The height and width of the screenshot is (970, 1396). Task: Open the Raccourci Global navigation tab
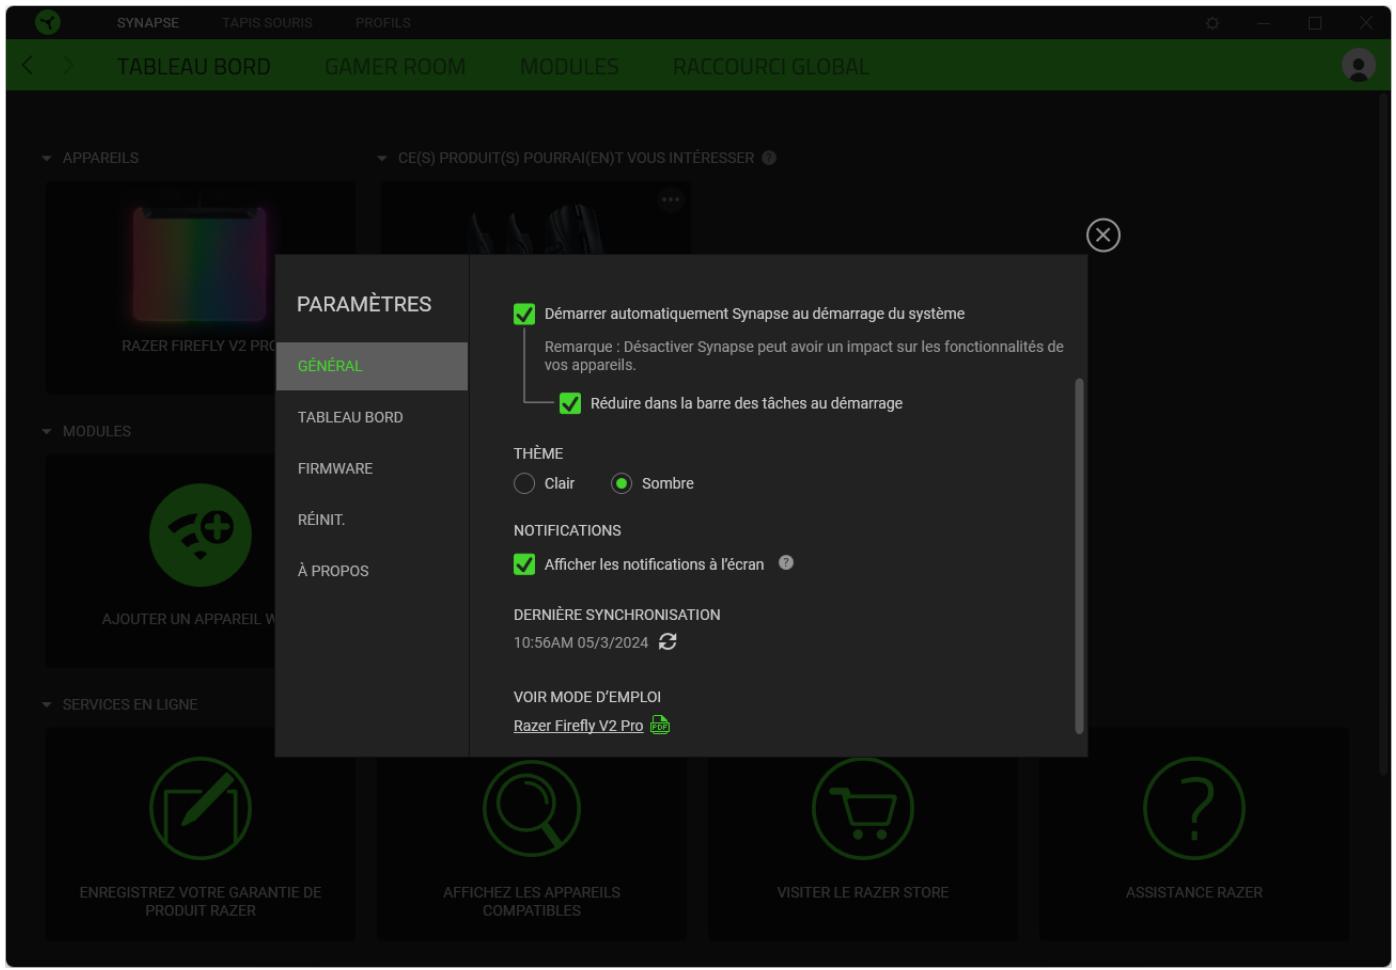coord(771,66)
